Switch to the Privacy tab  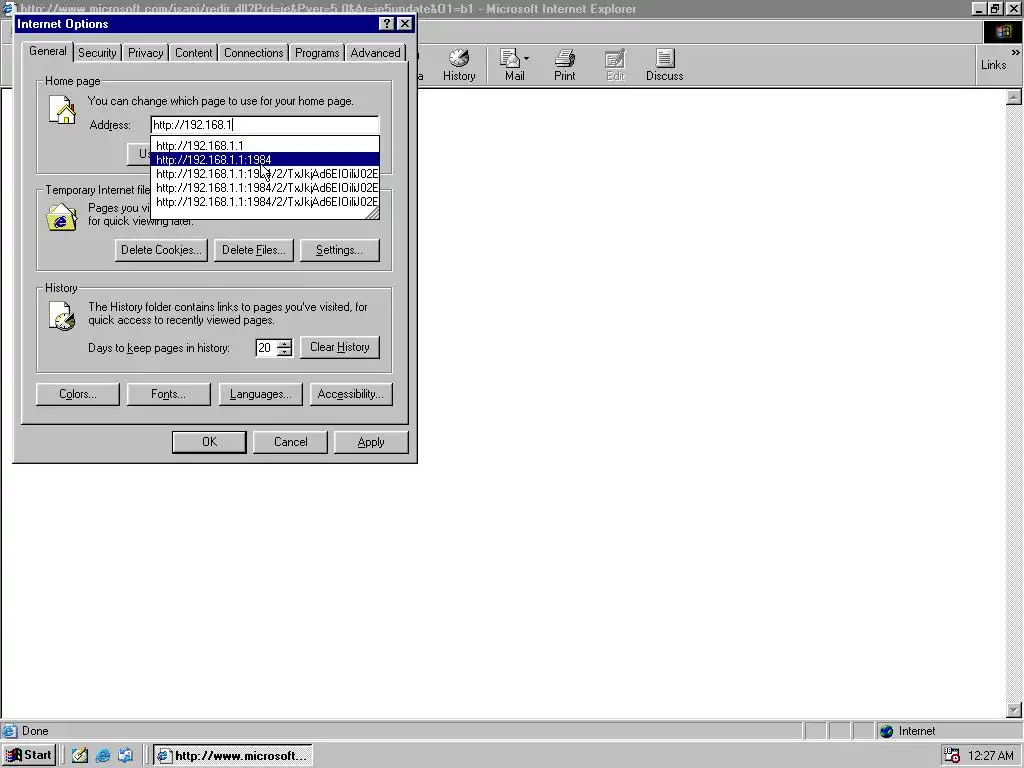point(145,53)
